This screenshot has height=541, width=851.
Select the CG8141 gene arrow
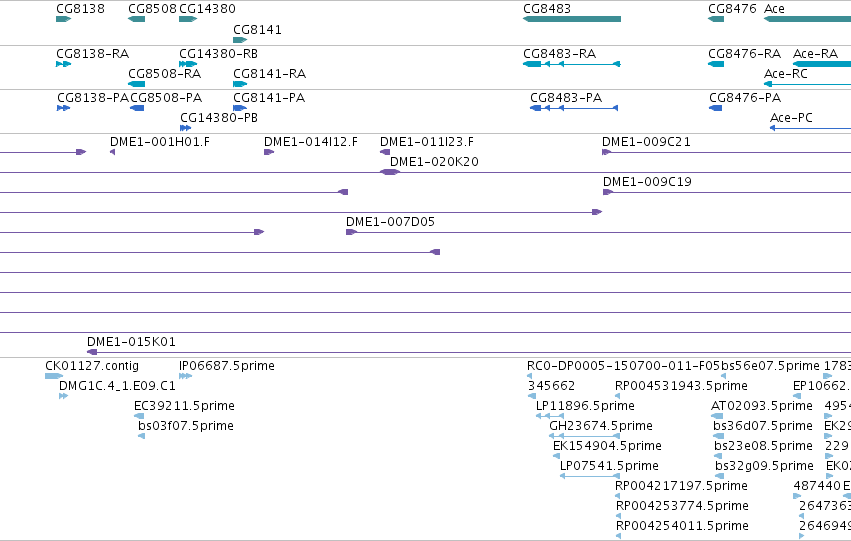point(240,40)
